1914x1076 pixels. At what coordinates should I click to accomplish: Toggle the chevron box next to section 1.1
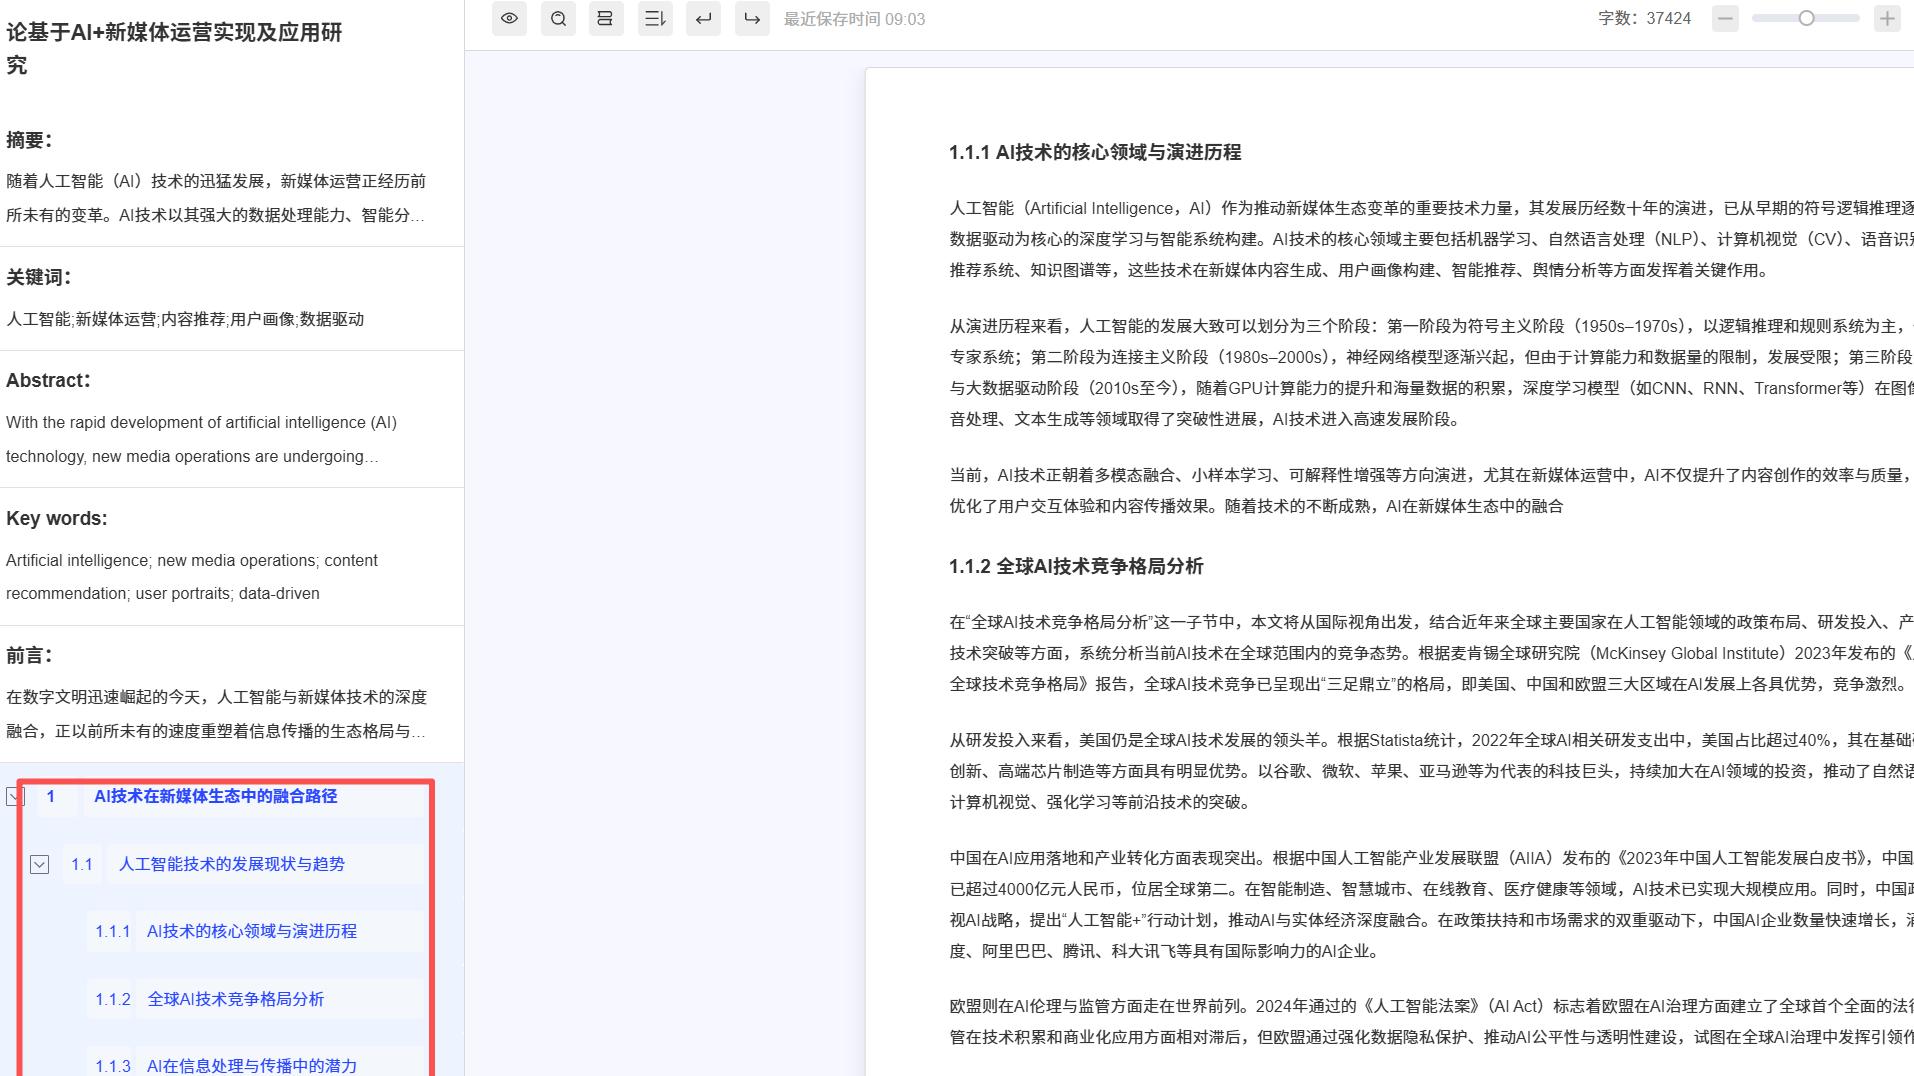click(x=40, y=864)
